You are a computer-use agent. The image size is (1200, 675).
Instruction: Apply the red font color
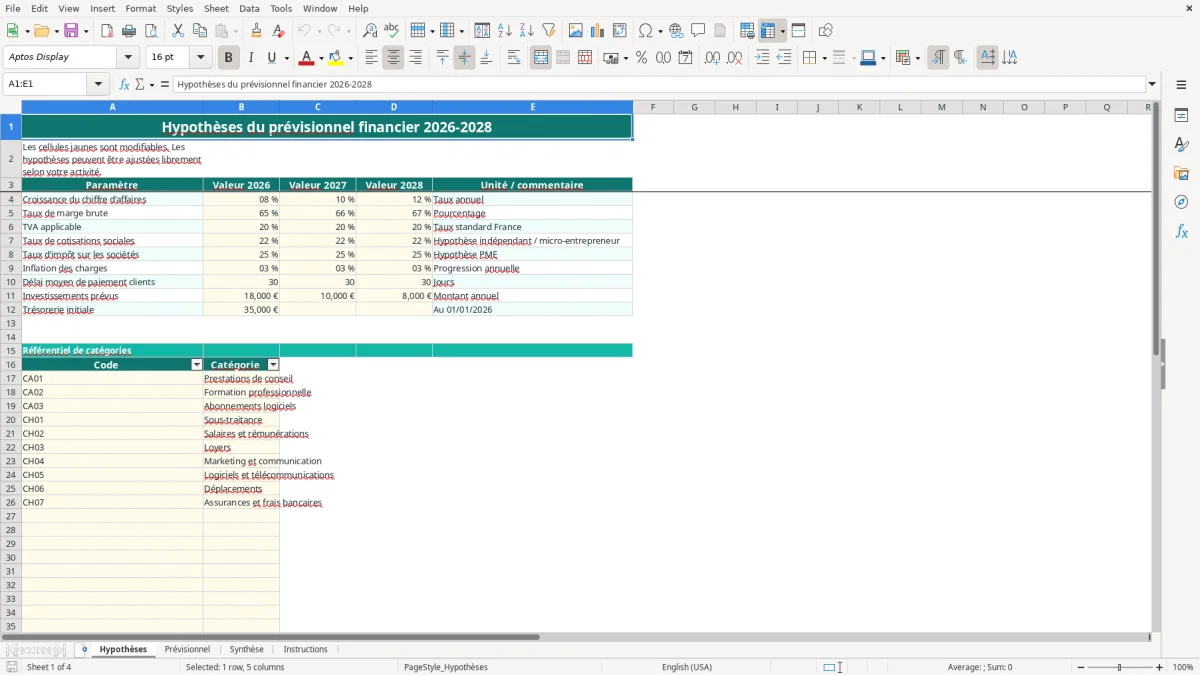pyautogui.click(x=306, y=58)
